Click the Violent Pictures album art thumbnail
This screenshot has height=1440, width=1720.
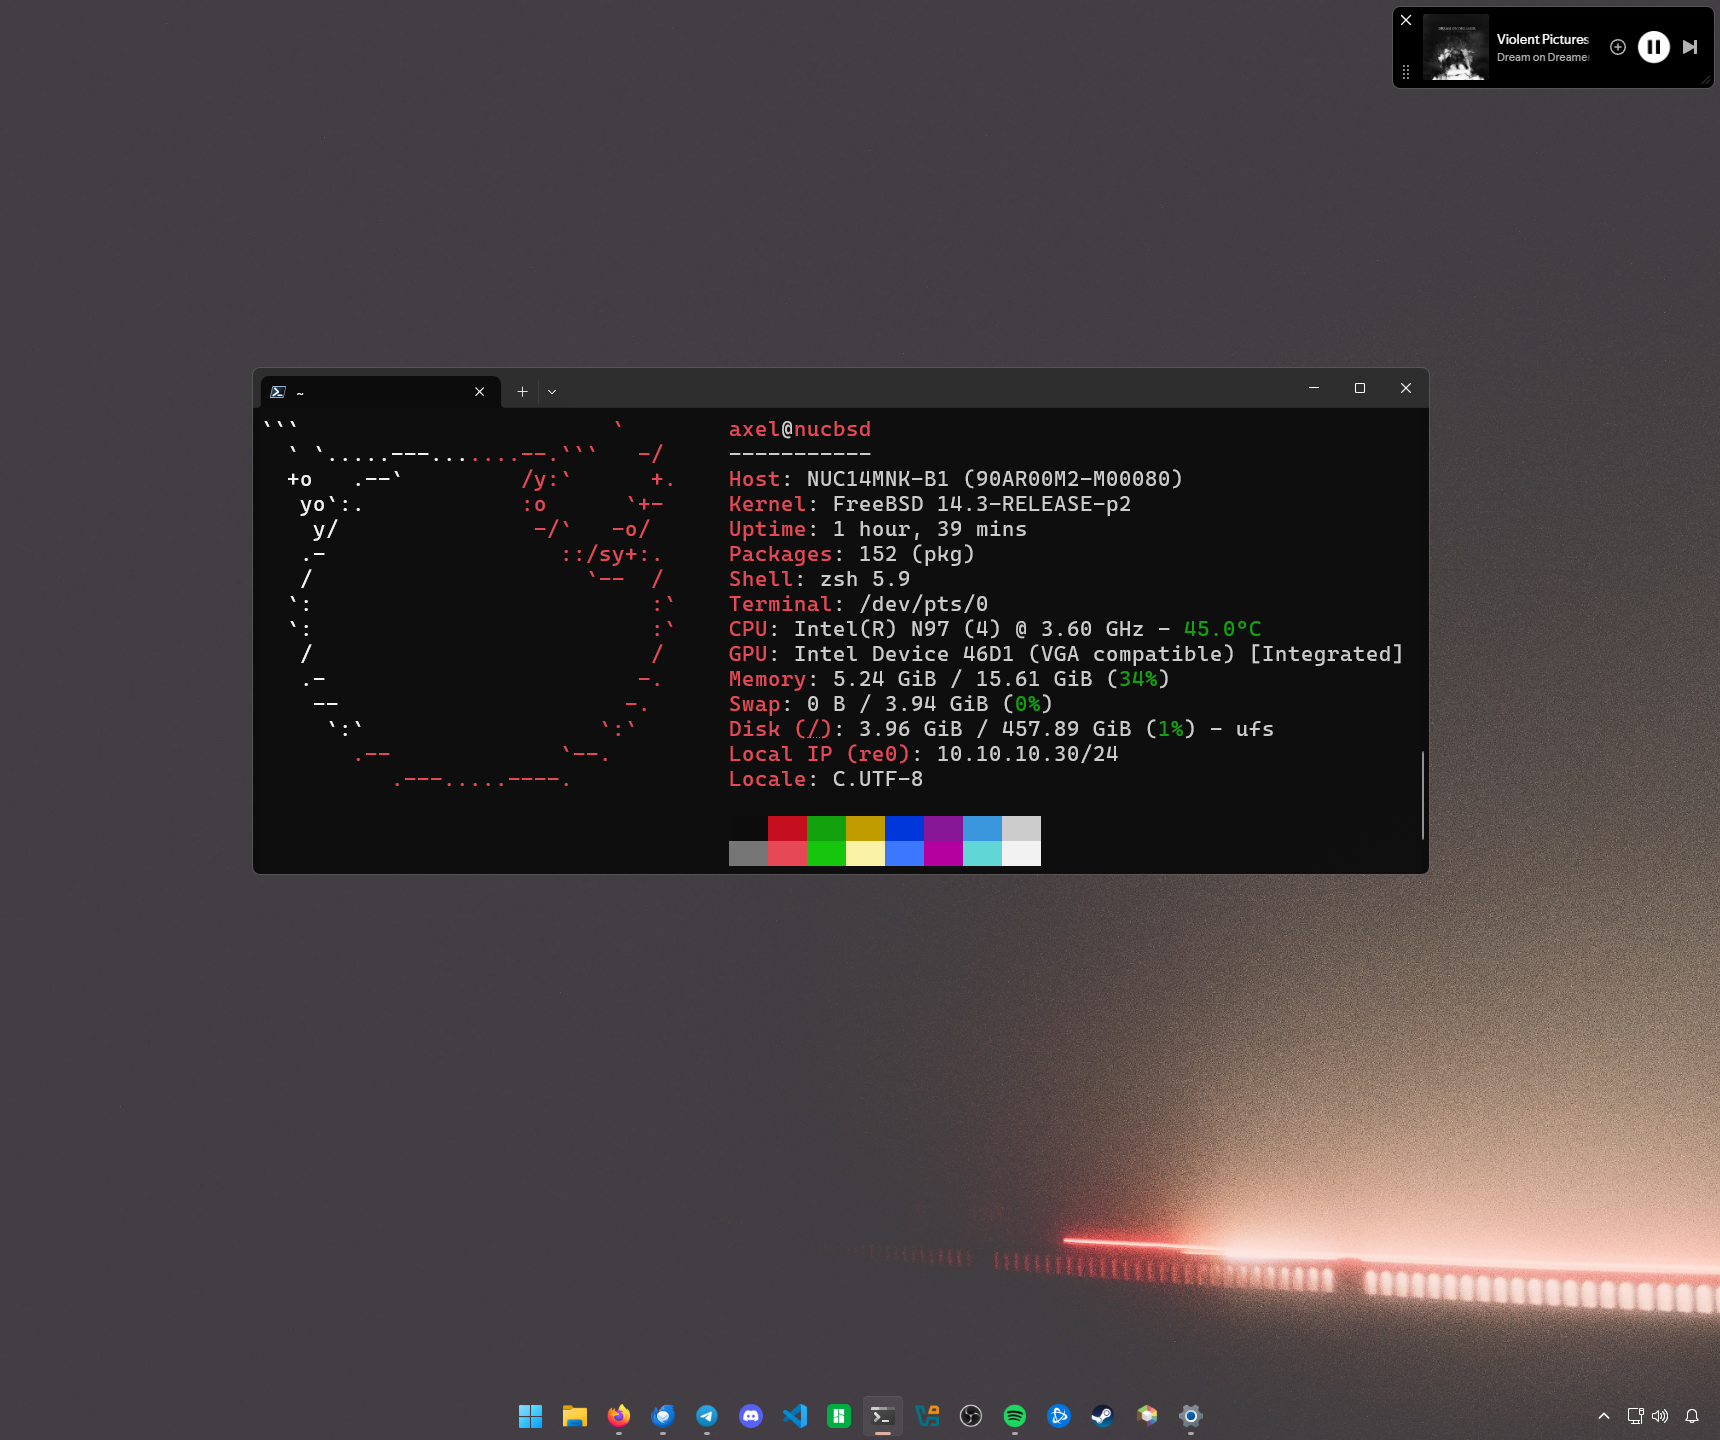coord(1456,47)
